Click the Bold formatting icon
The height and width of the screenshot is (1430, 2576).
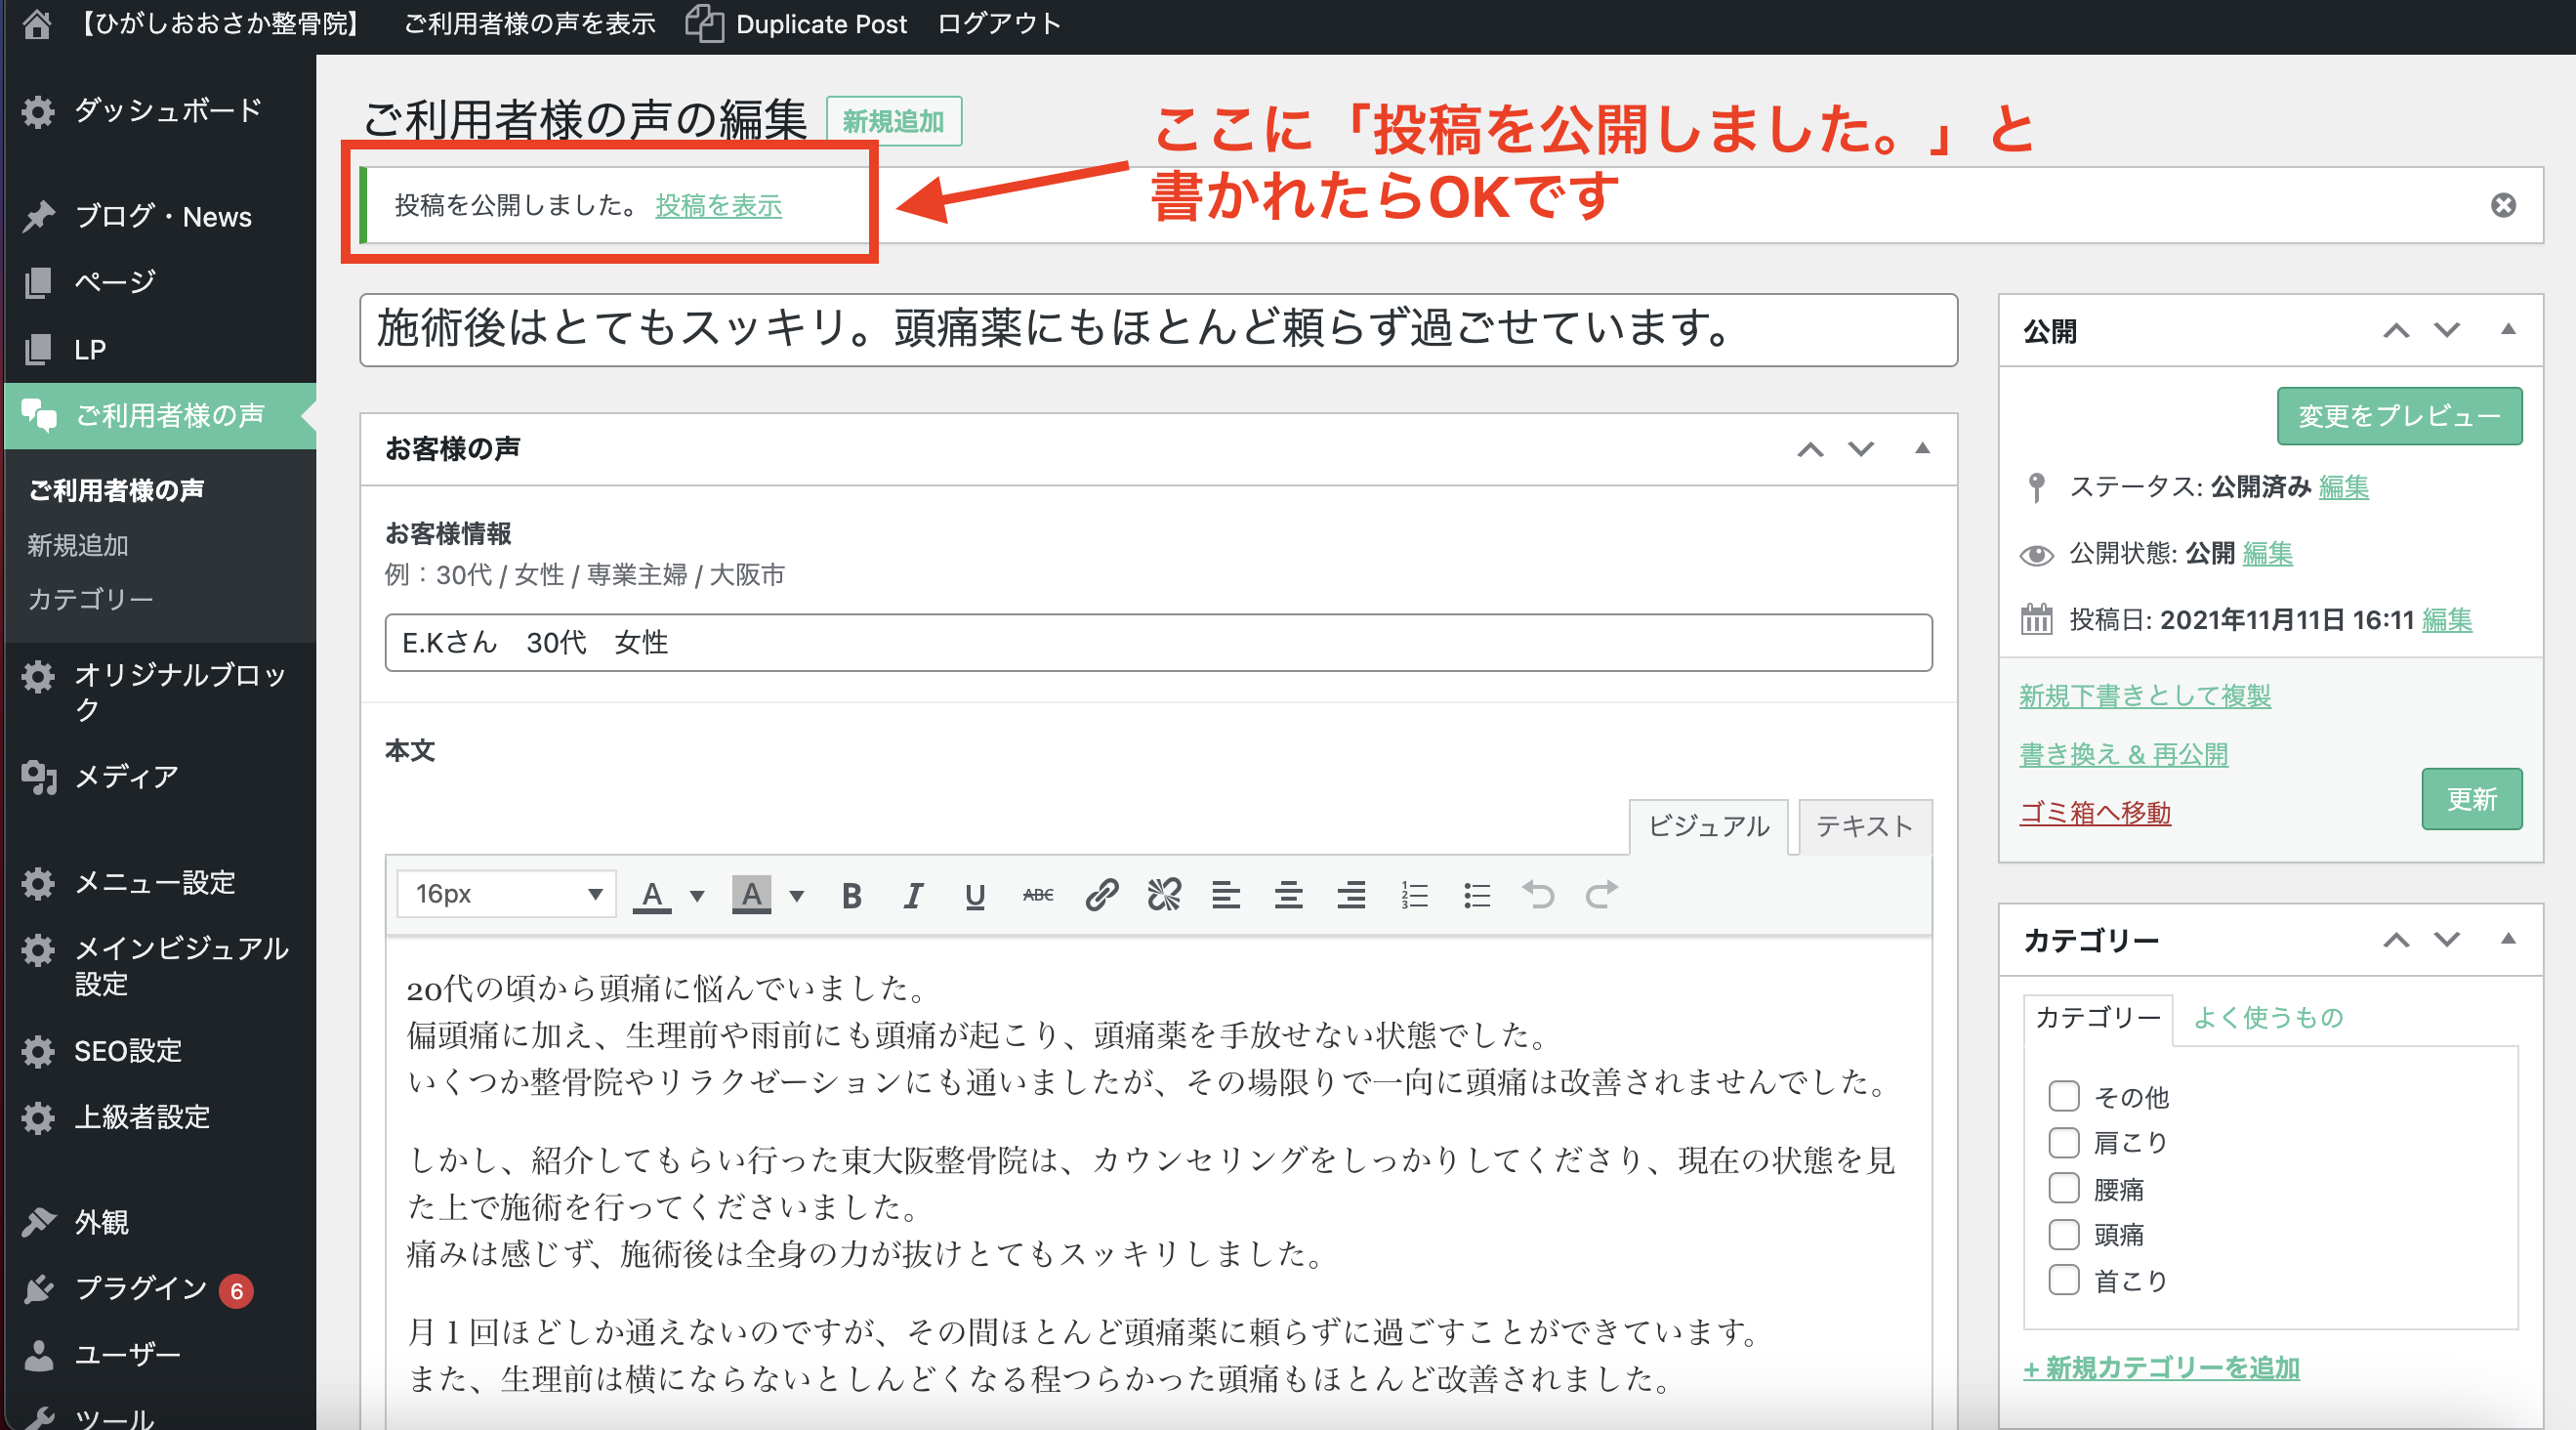click(x=851, y=895)
